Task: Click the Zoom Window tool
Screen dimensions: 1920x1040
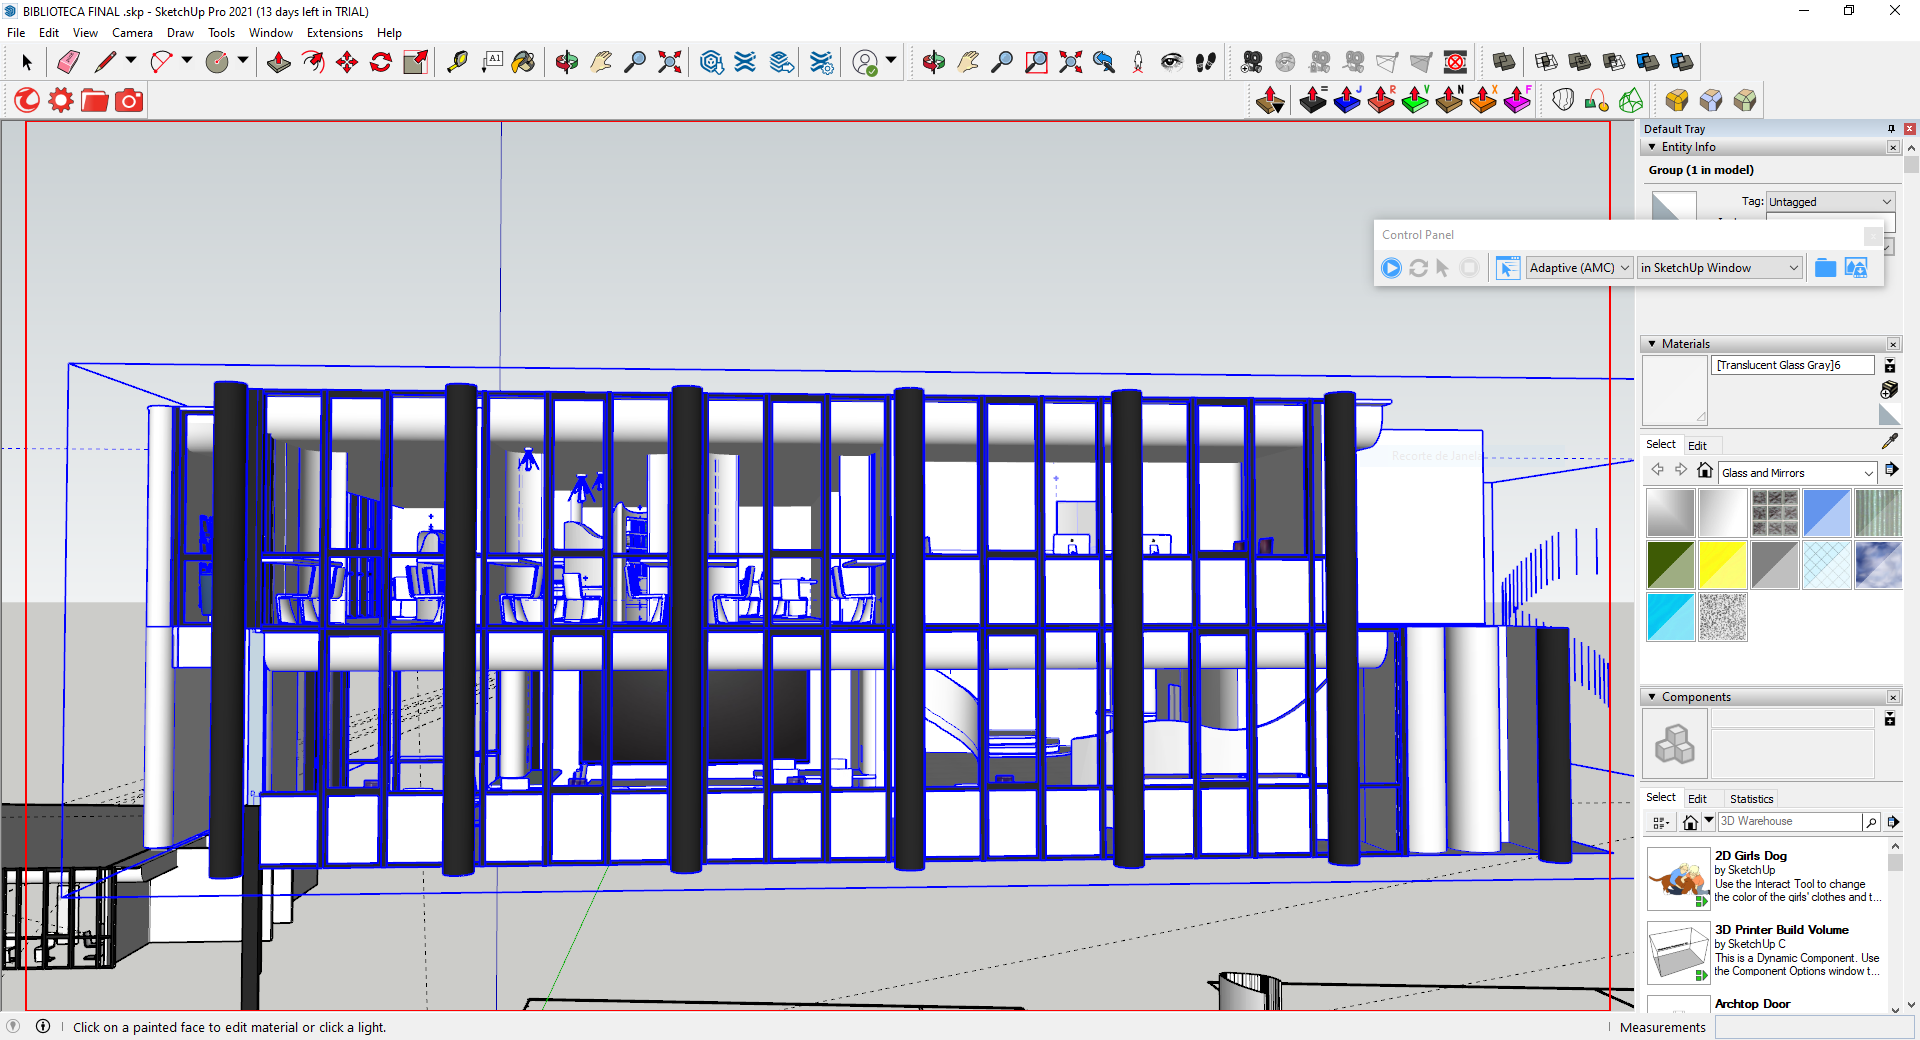Action: tap(1036, 62)
